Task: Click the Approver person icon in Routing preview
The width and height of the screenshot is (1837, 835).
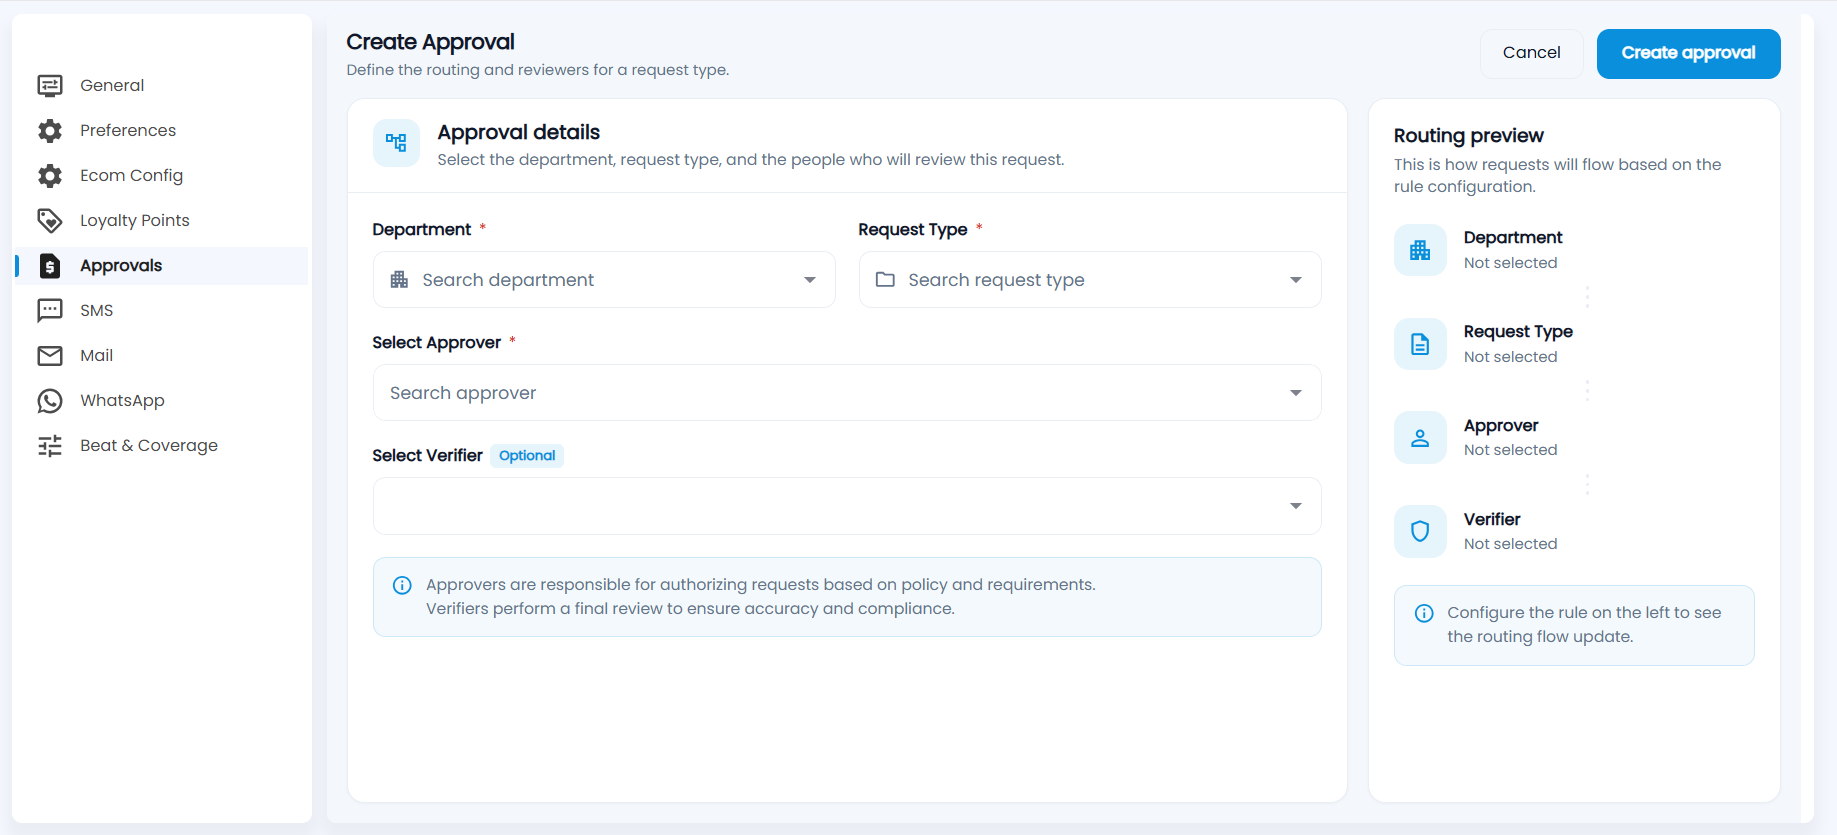Action: (1420, 438)
